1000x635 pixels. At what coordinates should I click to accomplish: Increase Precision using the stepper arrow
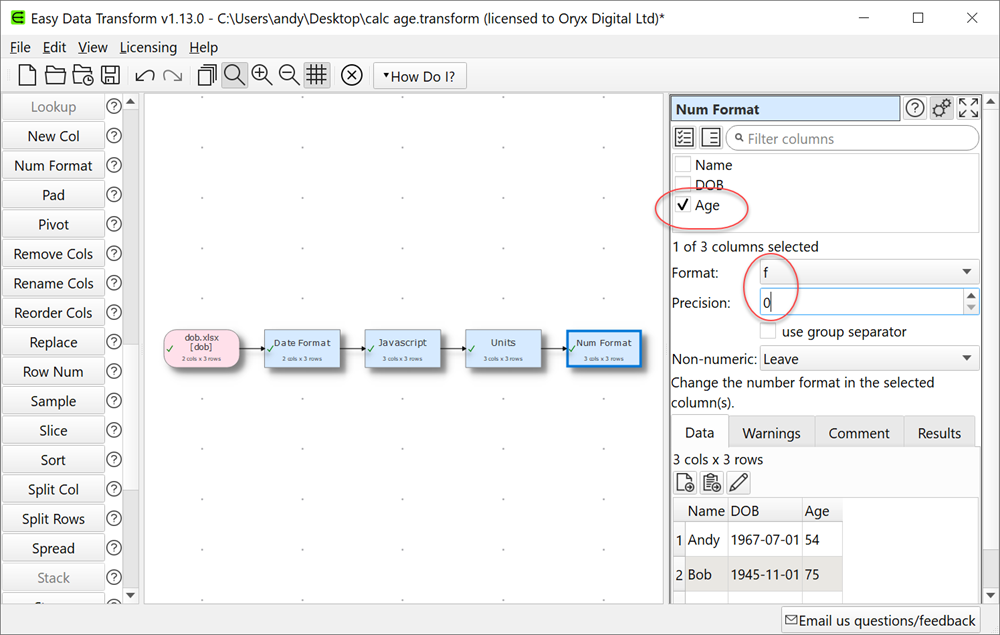coord(971,297)
